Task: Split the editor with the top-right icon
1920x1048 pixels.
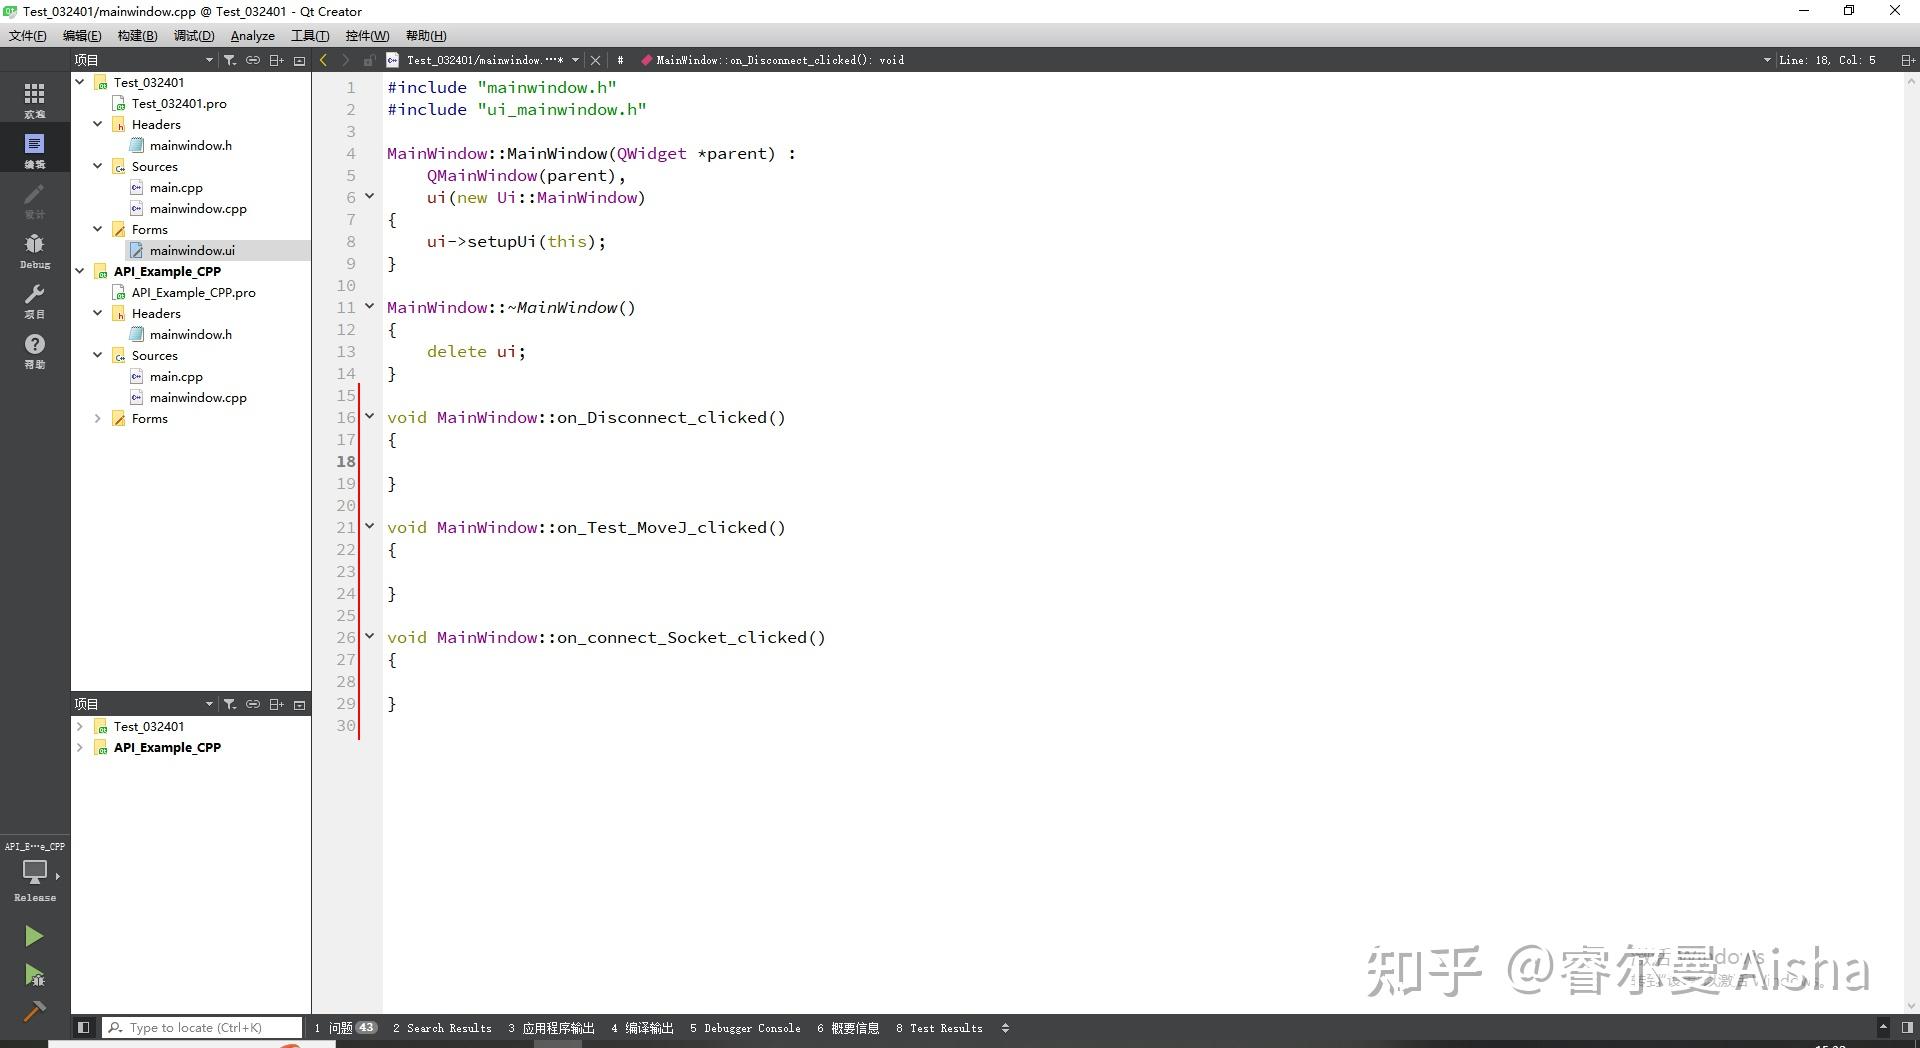Action: (x=1906, y=60)
